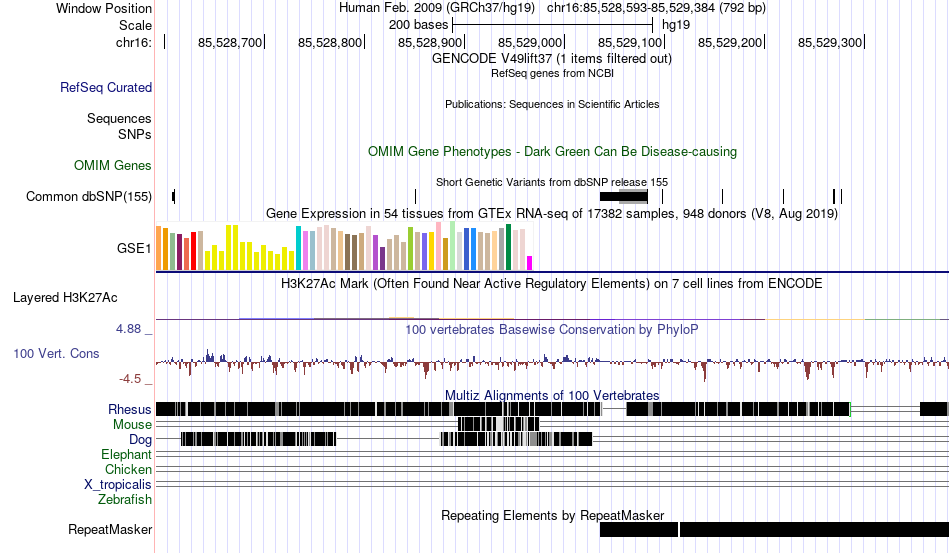Click the 85,528,900 ruler coordinate
Screen dimensions: 950x553
coord(430,42)
